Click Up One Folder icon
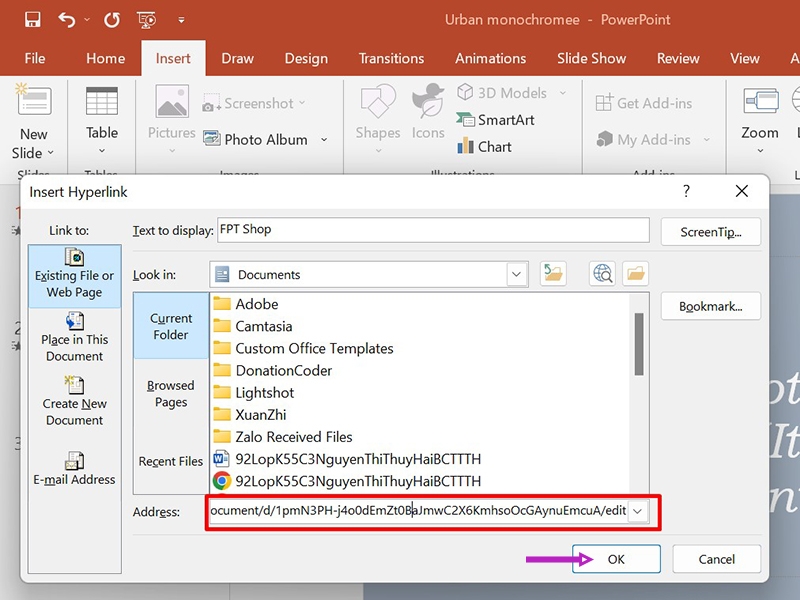The width and height of the screenshot is (800, 600). point(553,274)
